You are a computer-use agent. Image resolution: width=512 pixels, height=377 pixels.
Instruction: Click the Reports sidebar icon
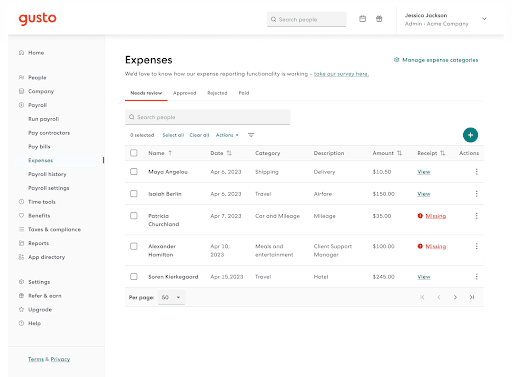[x=21, y=243]
